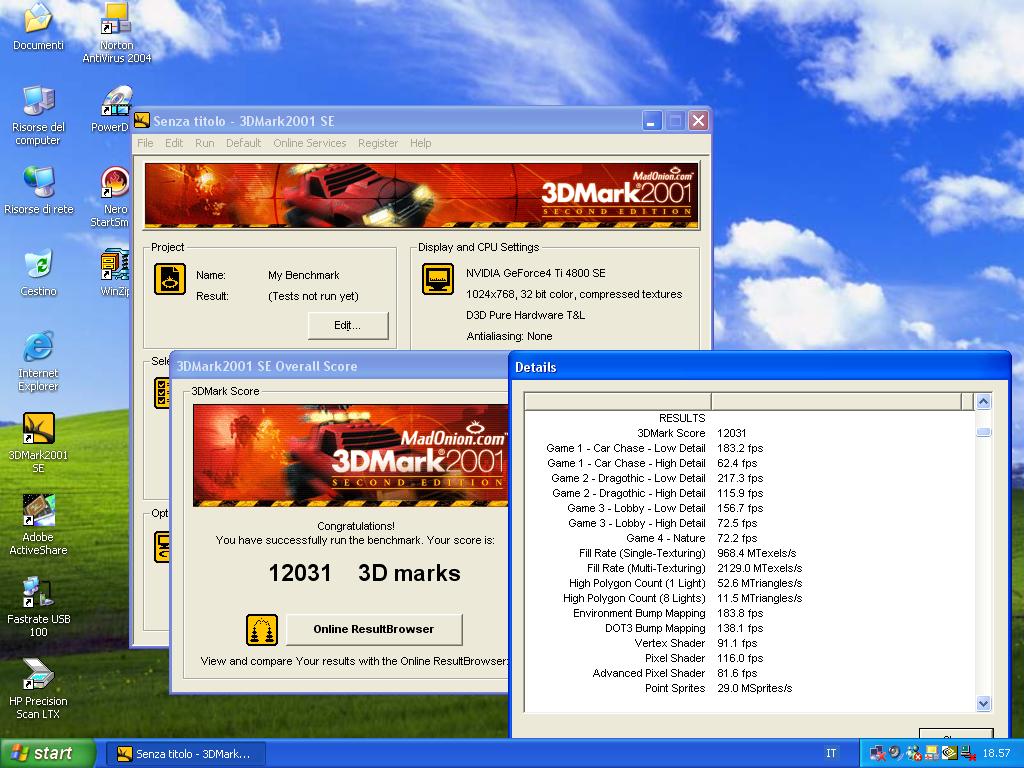Image resolution: width=1024 pixels, height=768 pixels.
Task: Open Risorse di rete icon
Action: (x=38, y=190)
